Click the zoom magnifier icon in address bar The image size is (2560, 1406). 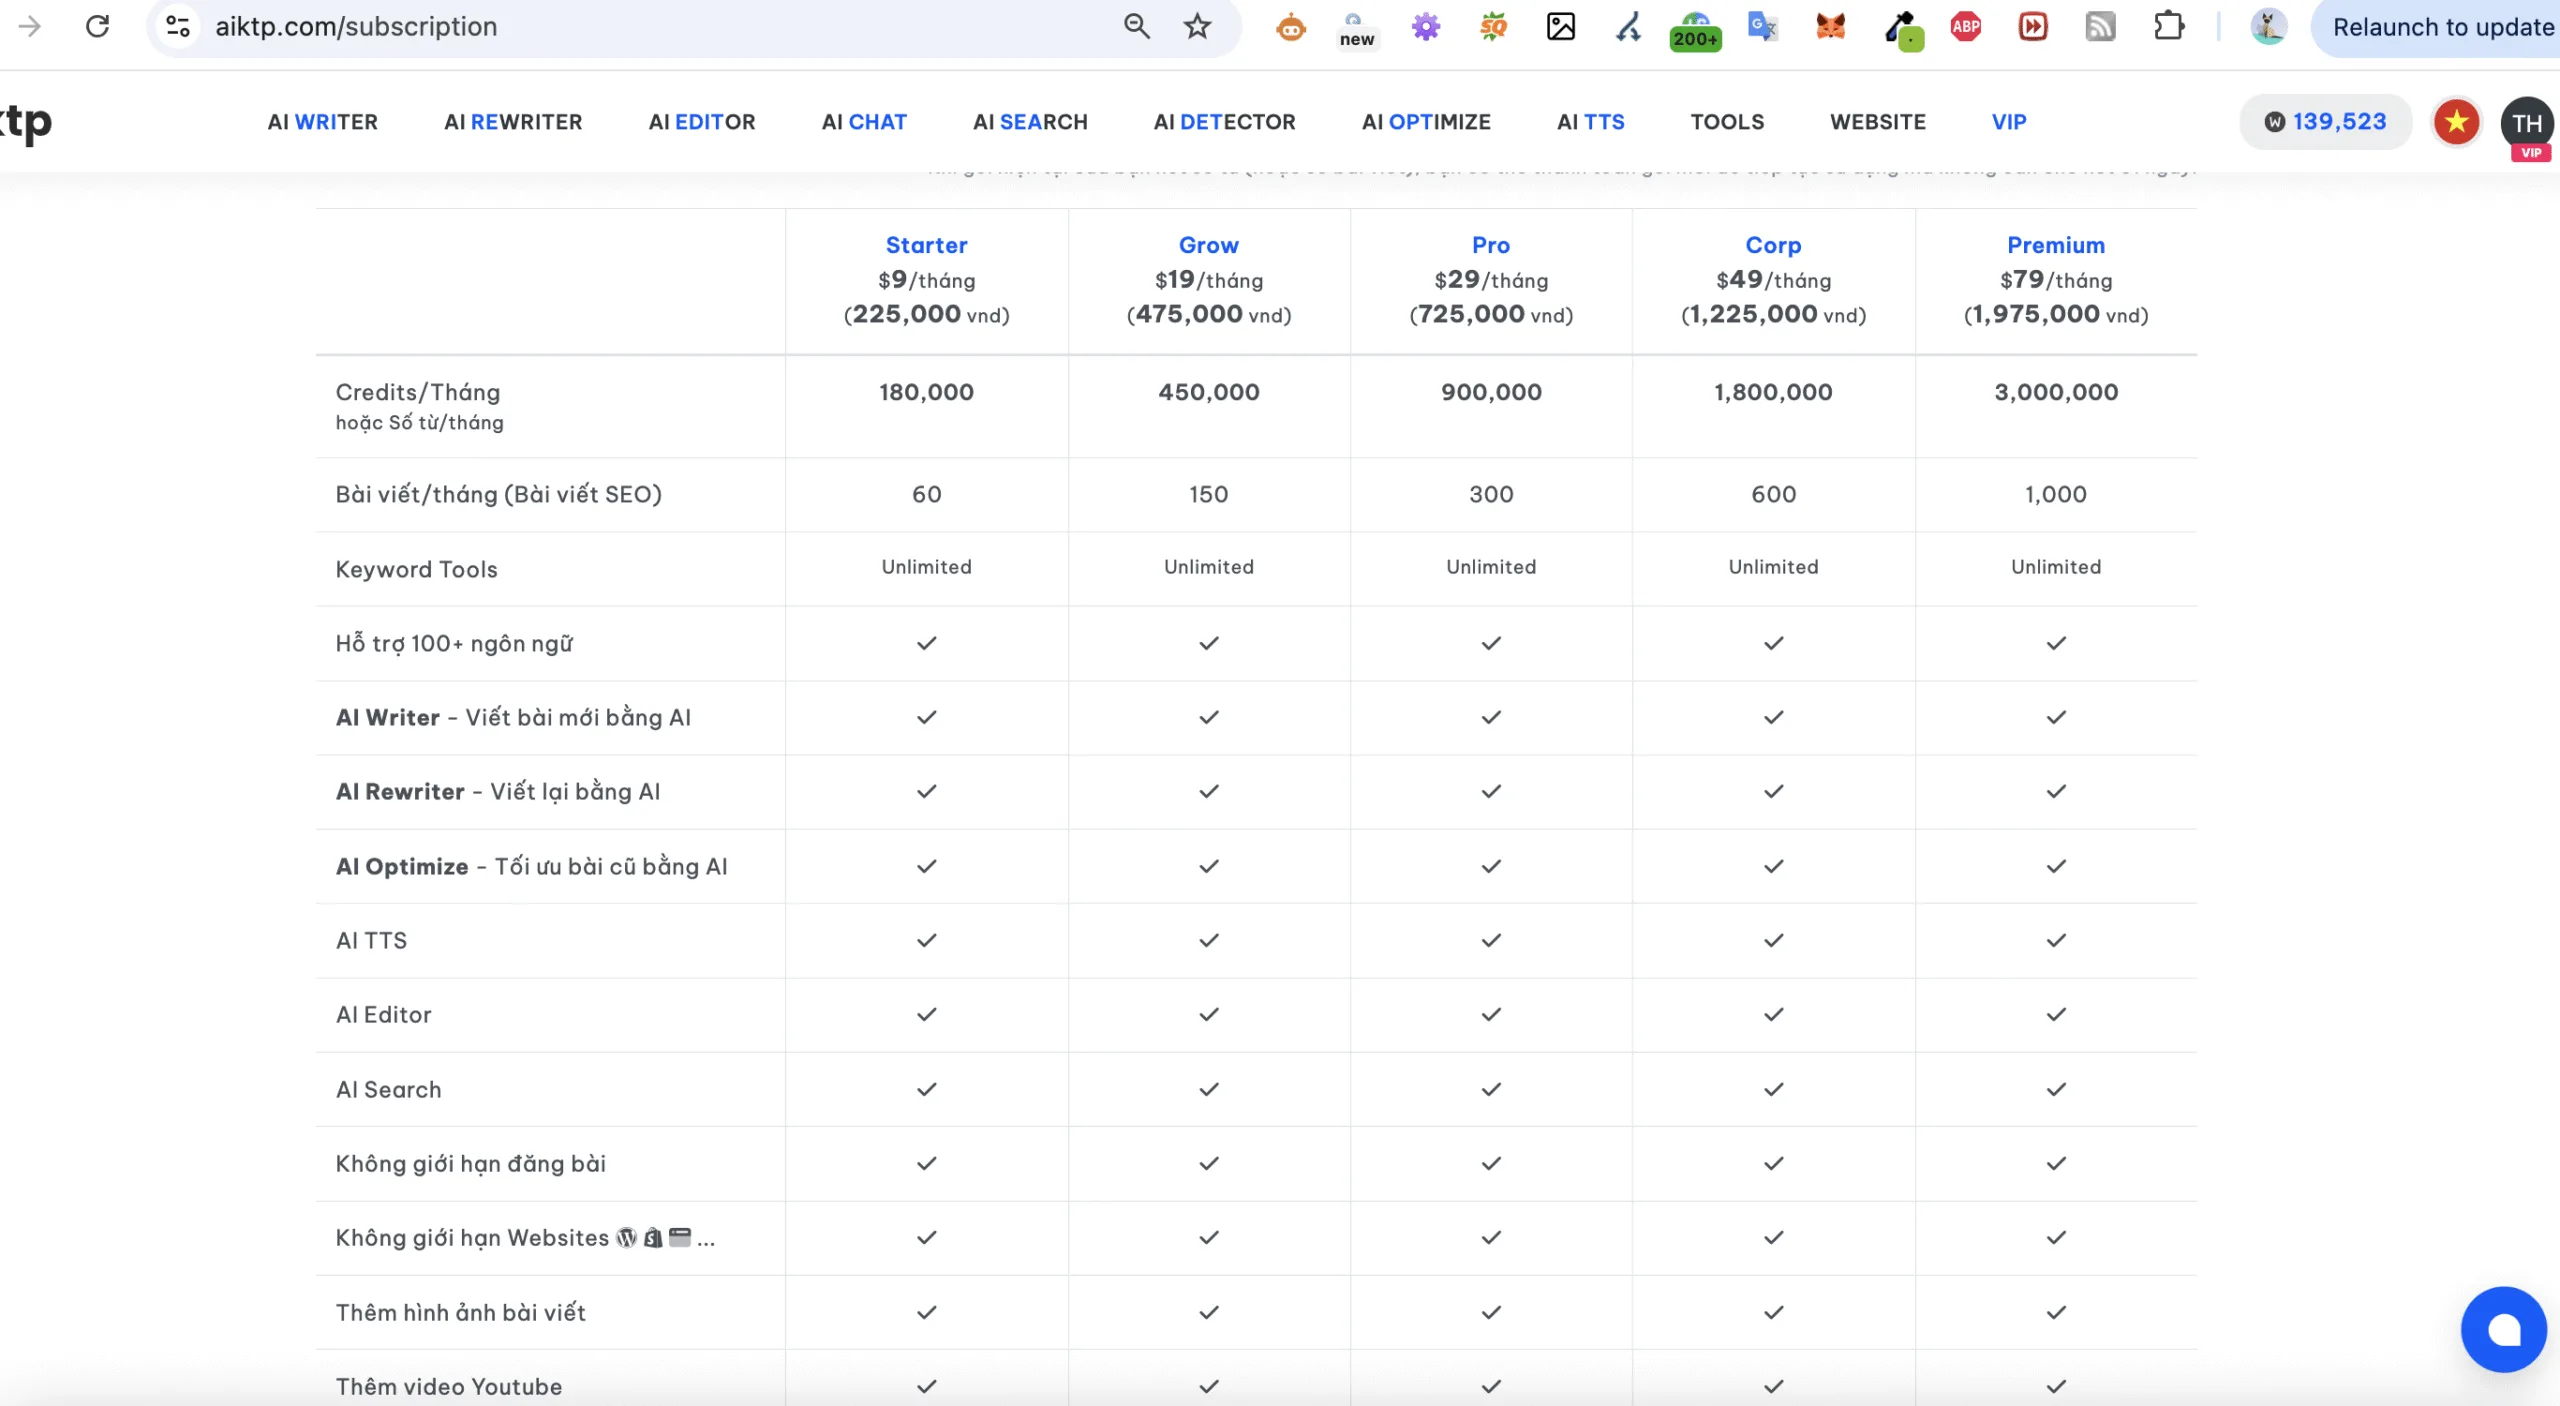(1137, 26)
